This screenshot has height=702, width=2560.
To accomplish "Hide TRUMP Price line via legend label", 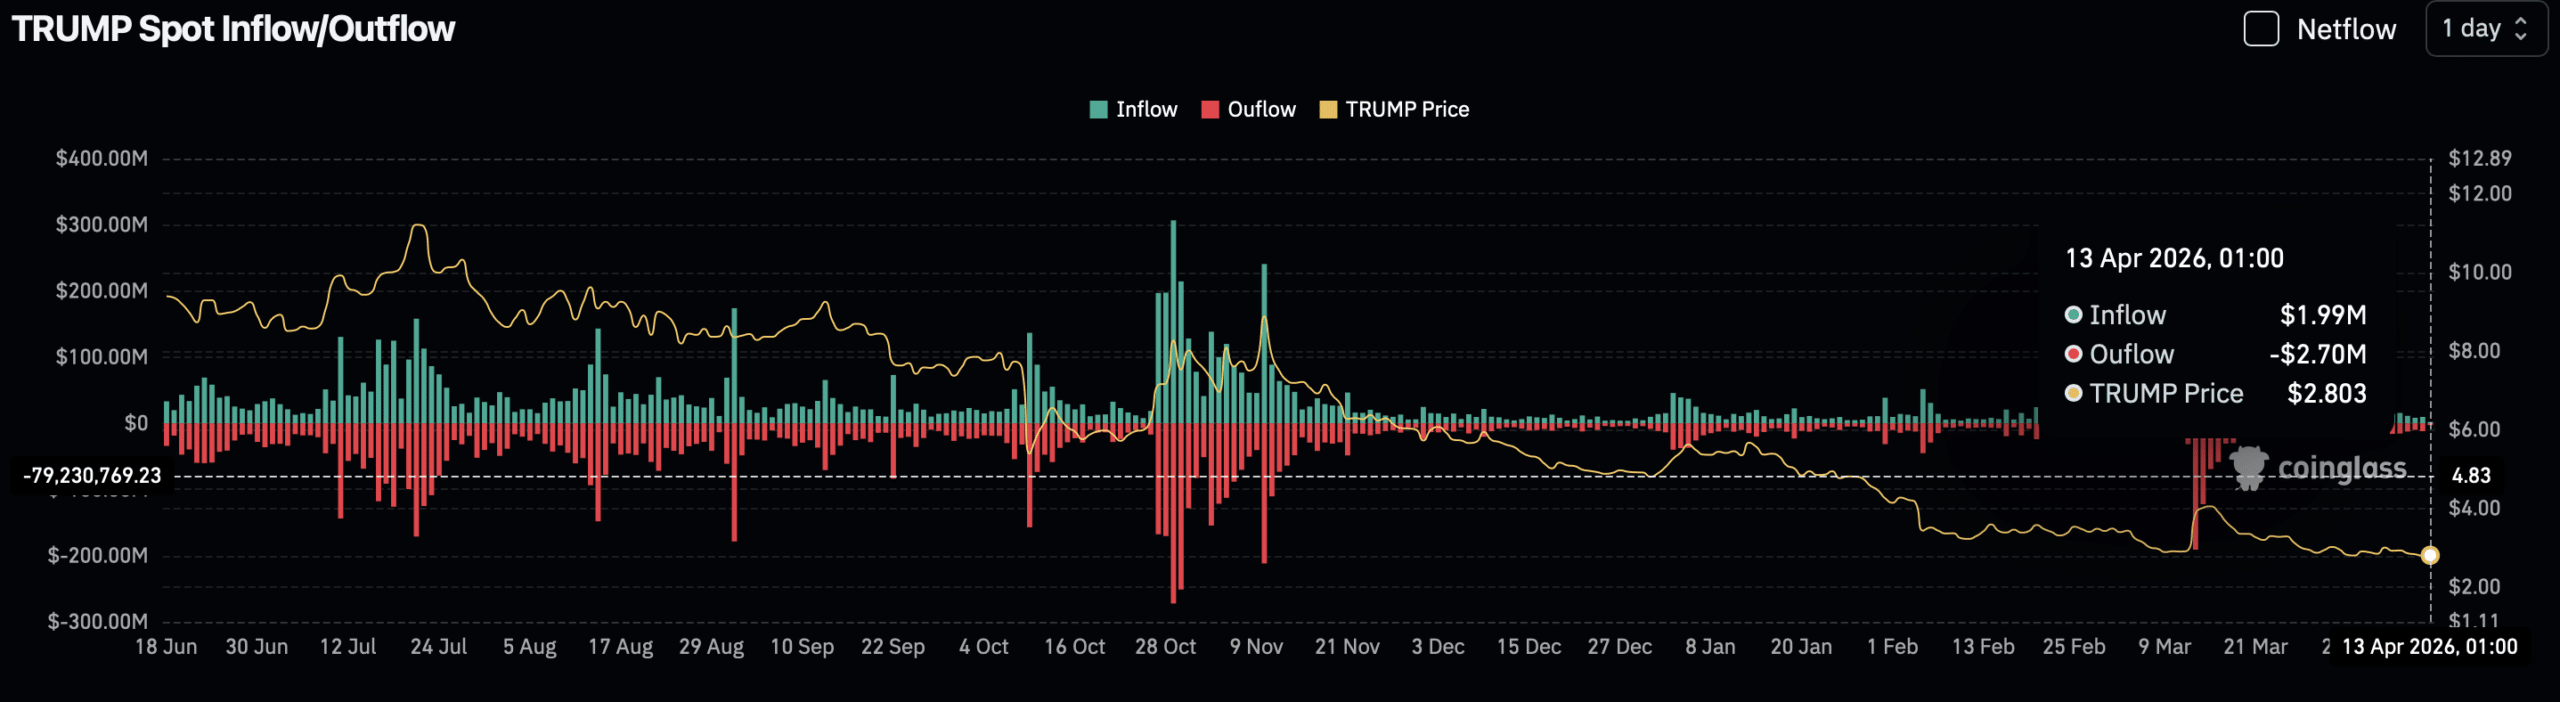I will (1406, 110).
